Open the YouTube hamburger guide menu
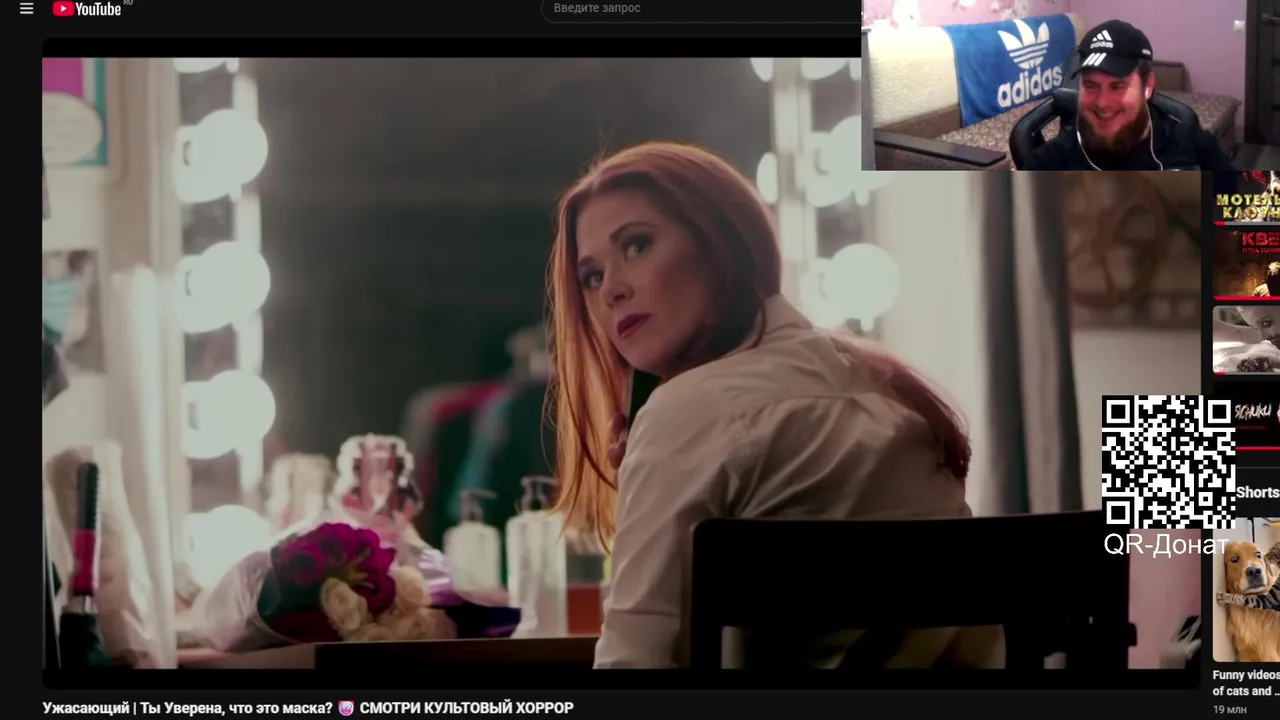 tap(27, 9)
